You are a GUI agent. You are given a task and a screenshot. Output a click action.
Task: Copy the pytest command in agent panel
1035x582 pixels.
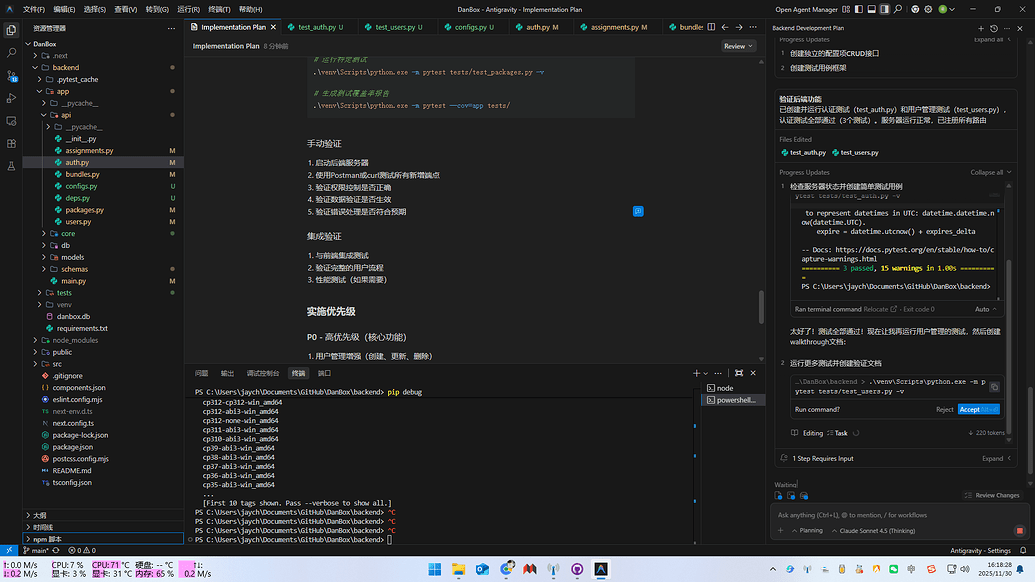(x=994, y=387)
